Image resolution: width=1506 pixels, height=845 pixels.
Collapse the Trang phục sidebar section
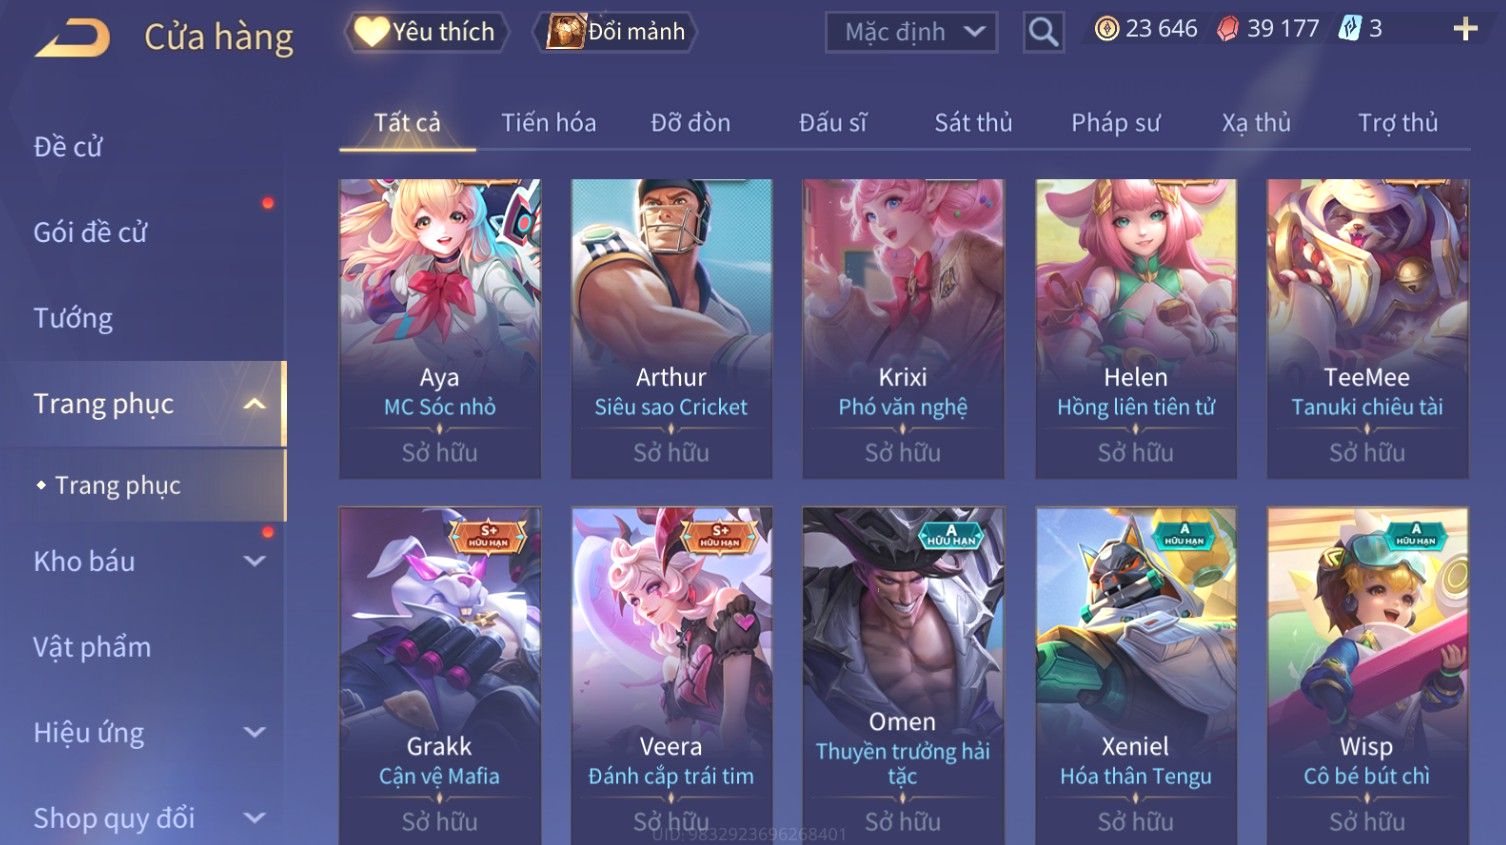point(255,404)
